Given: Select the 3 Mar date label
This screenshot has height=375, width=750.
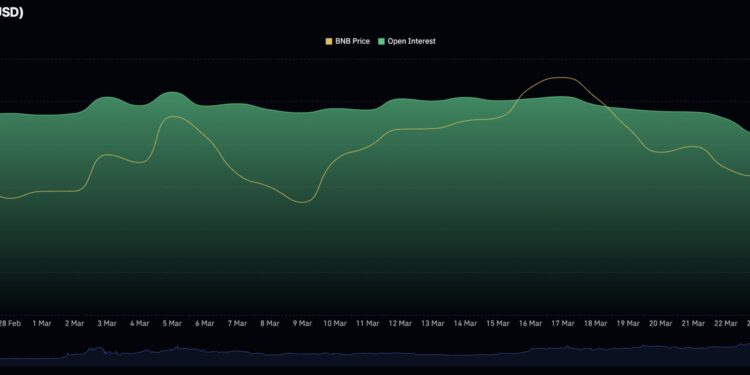Looking at the screenshot, I should [x=107, y=323].
